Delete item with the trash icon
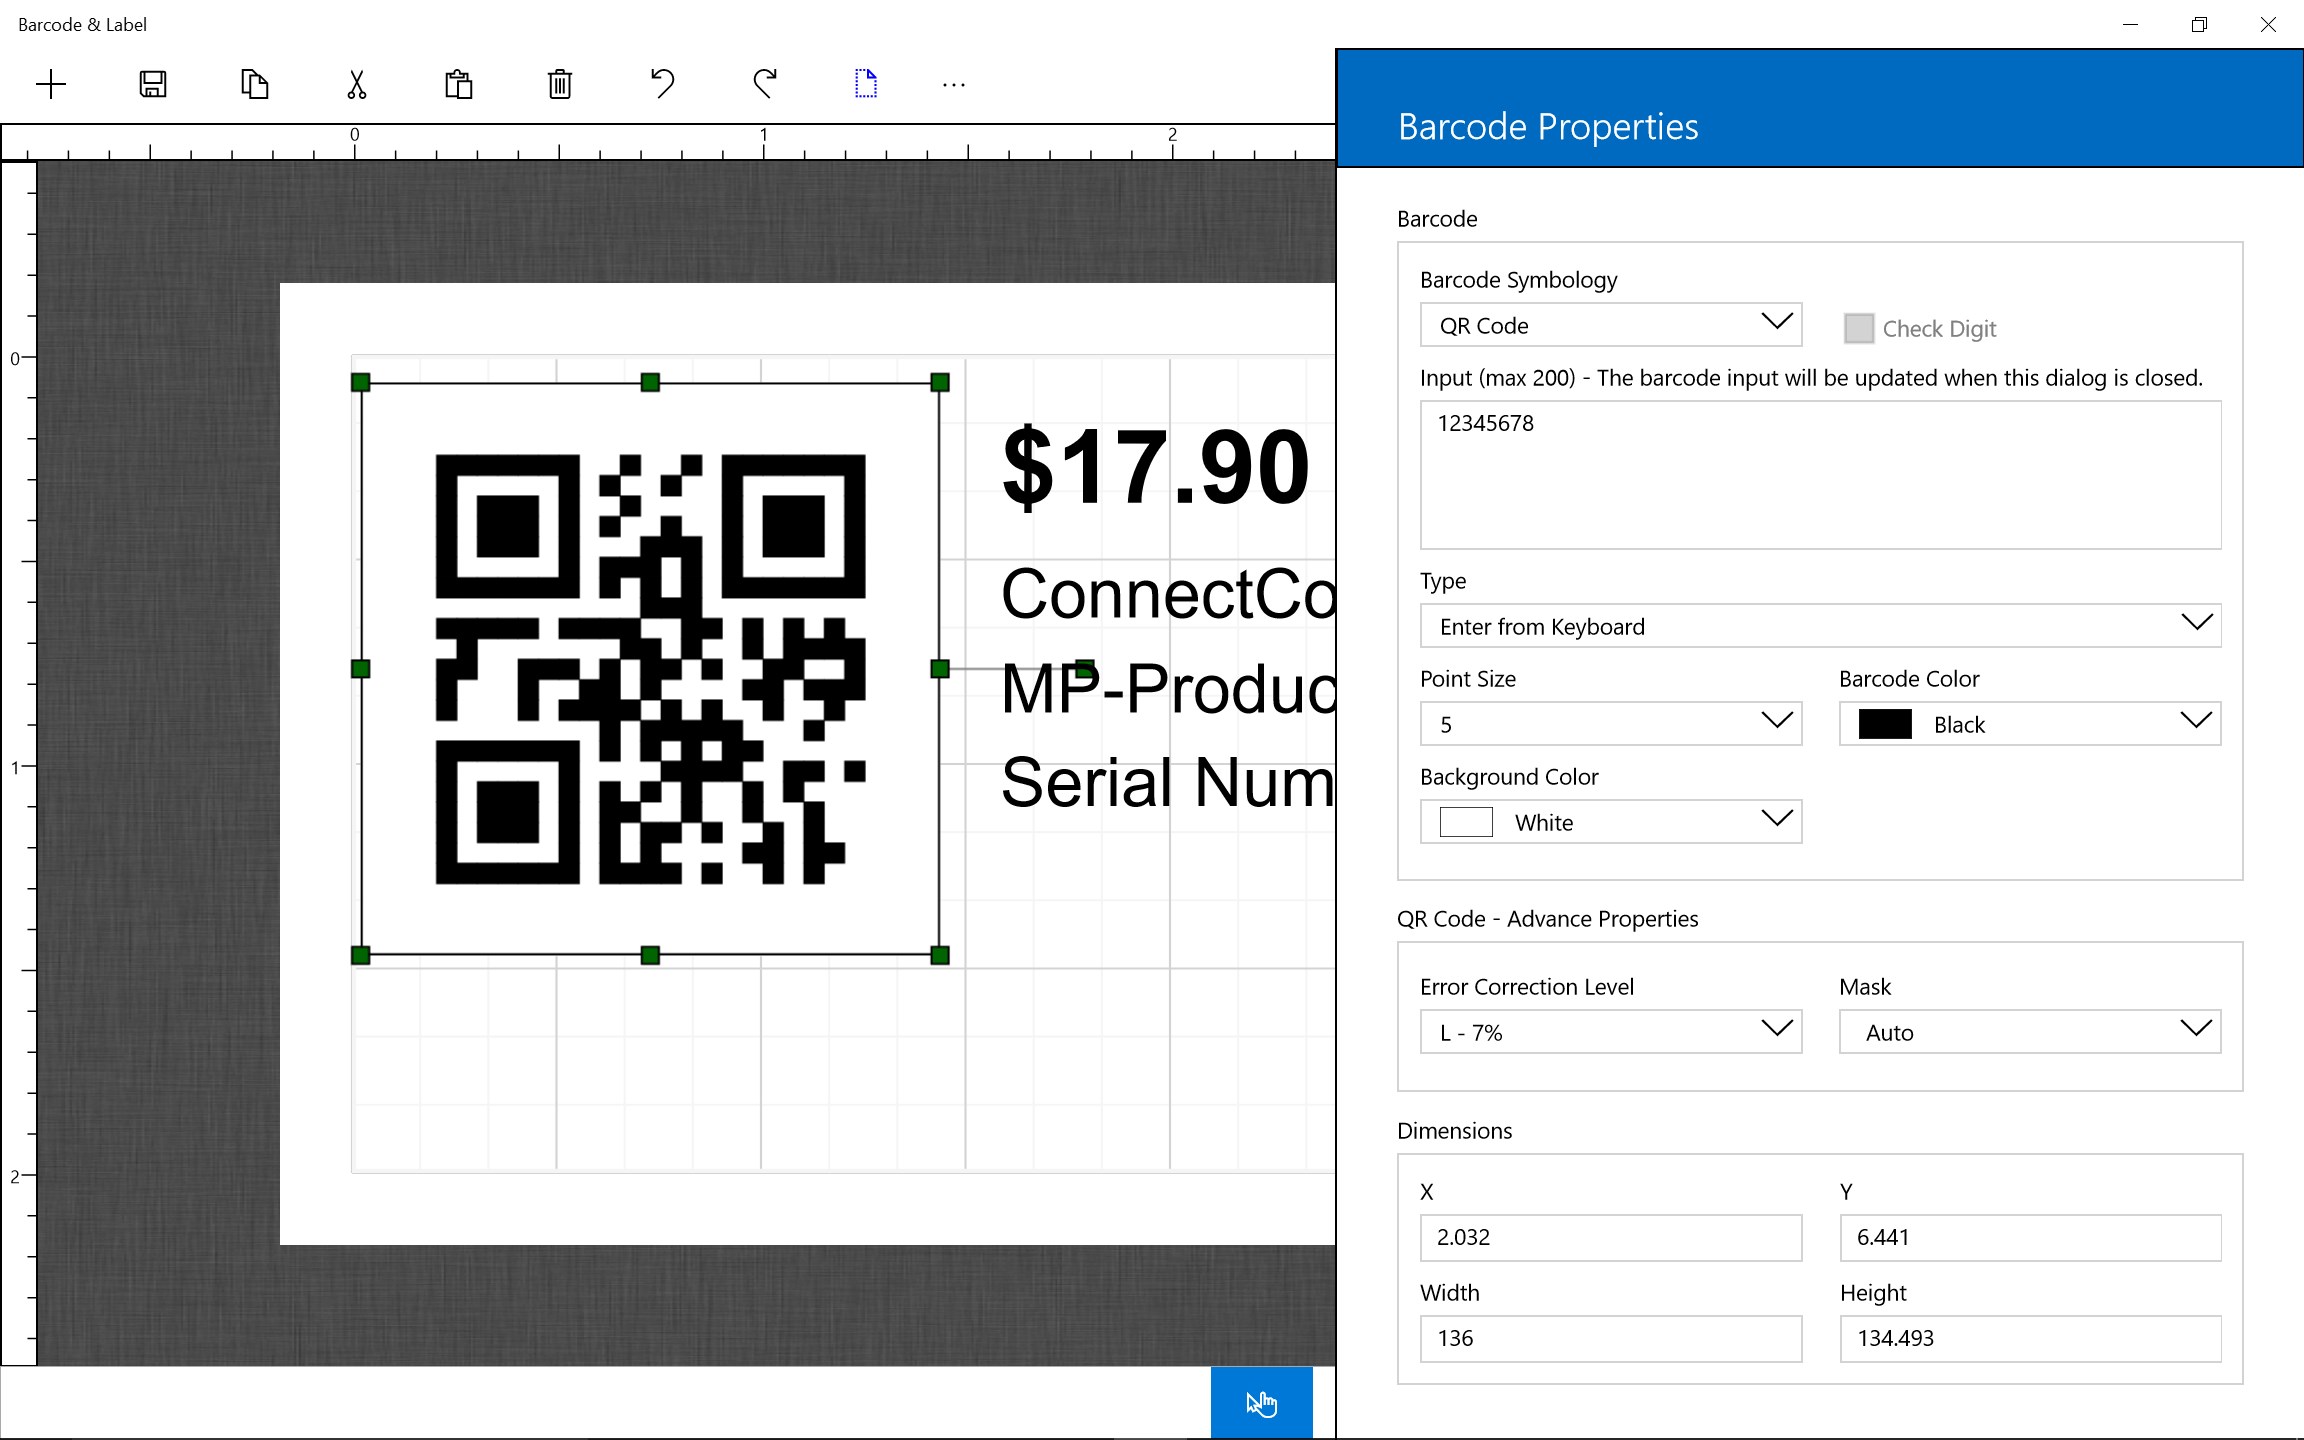Image resolution: width=2304 pixels, height=1440 pixels. pyautogui.click(x=560, y=84)
